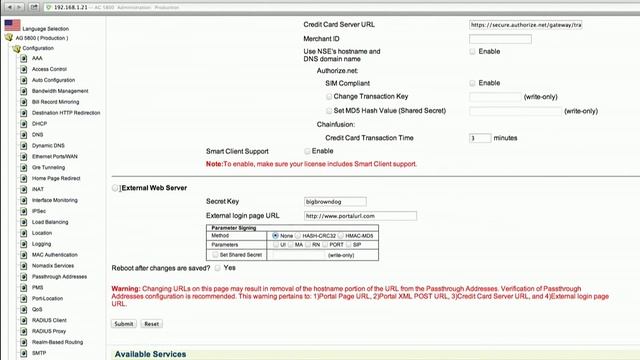Click the page icon beside Dynamic DNS
This screenshot has width=640, height=360.
24,146
